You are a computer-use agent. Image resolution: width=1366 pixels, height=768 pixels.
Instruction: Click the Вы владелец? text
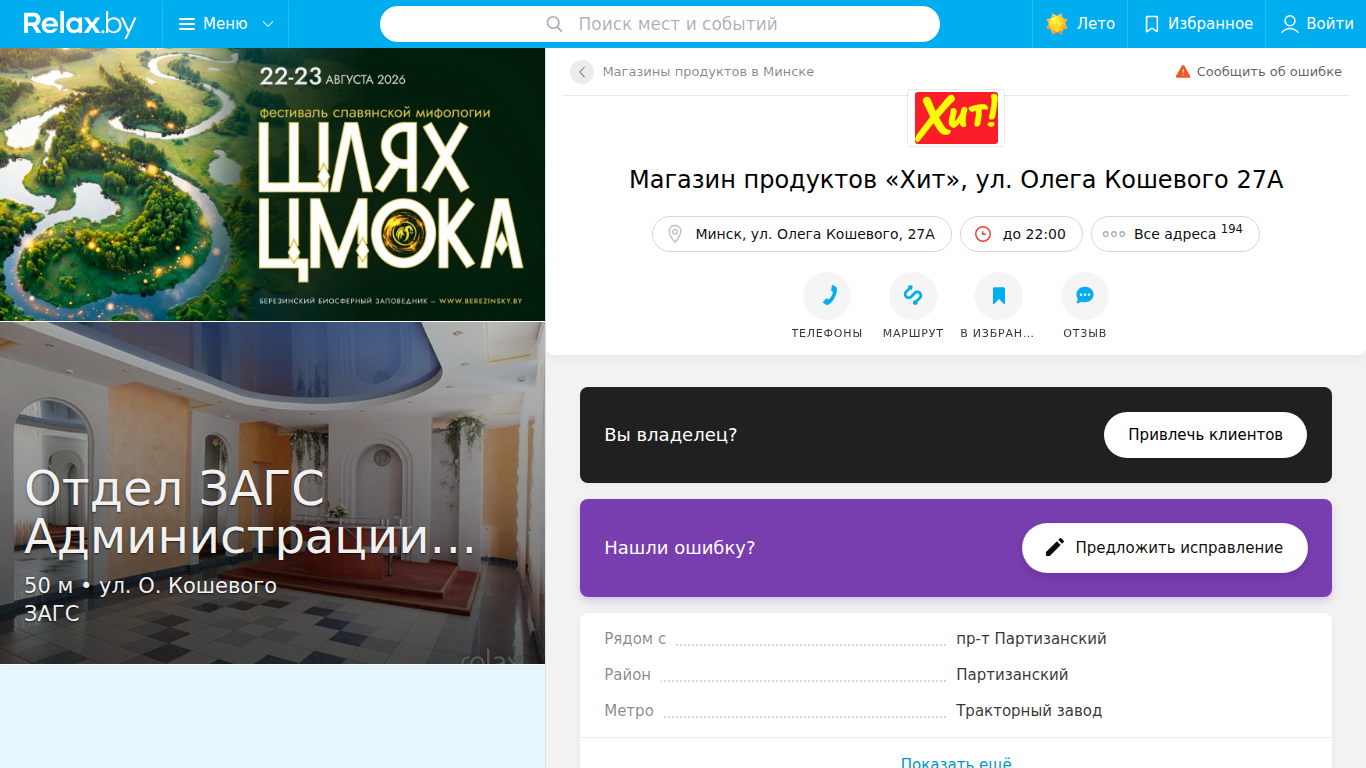click(671, 435)
